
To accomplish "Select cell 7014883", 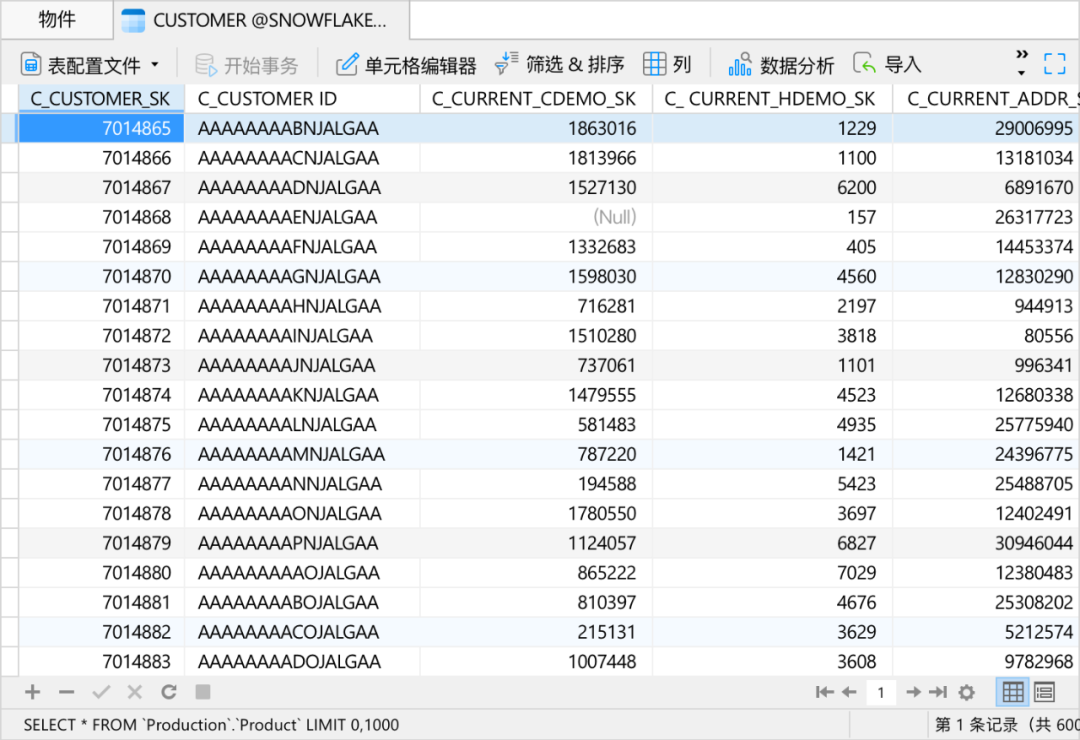I will tap(101, 661).
